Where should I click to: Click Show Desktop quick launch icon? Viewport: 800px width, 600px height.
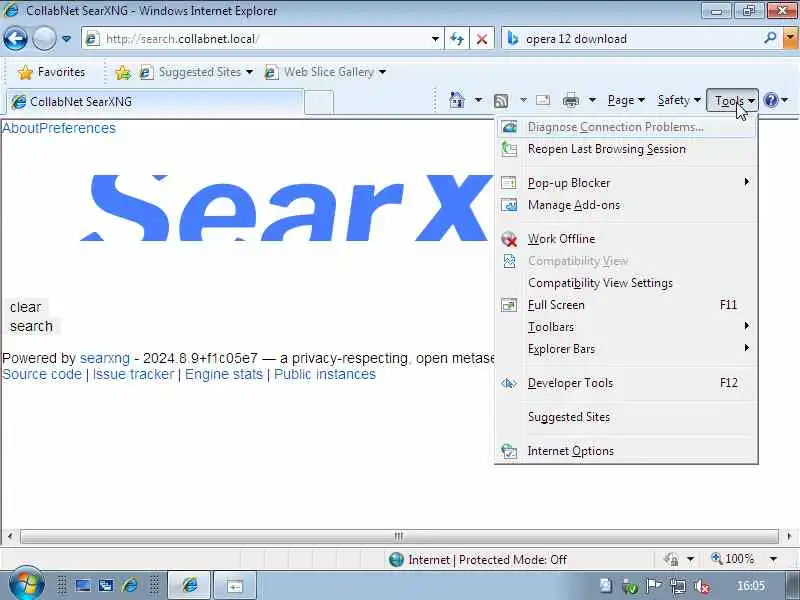(x=83, y=585)
